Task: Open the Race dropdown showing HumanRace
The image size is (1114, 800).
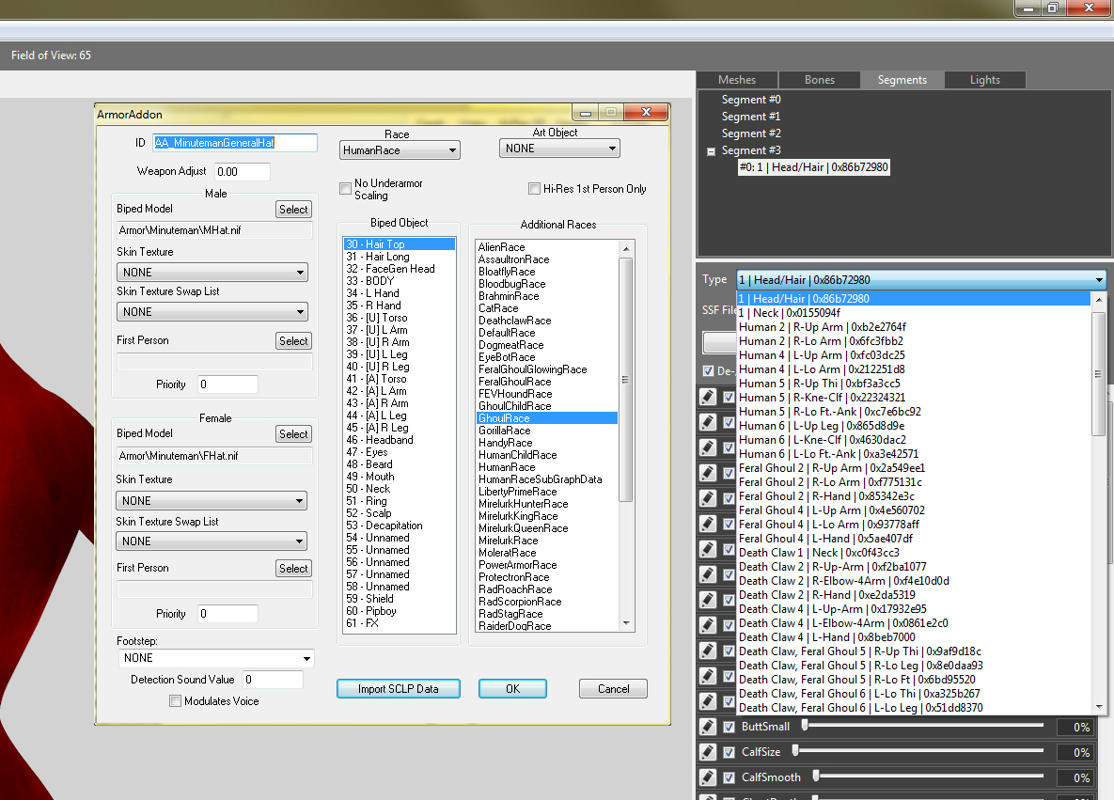Action: (x=399, y=150)
